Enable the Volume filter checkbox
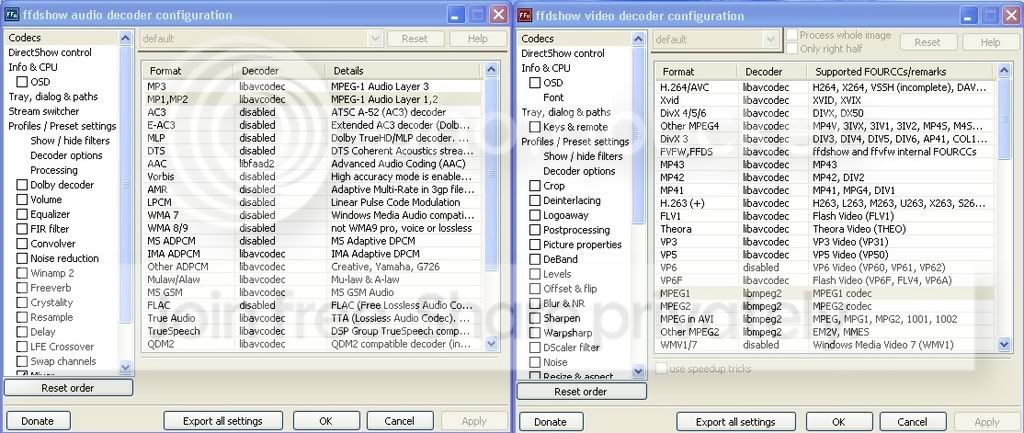Image resolution: width=1024 pixels, height=433 pixels. click(x=22, y=200)
